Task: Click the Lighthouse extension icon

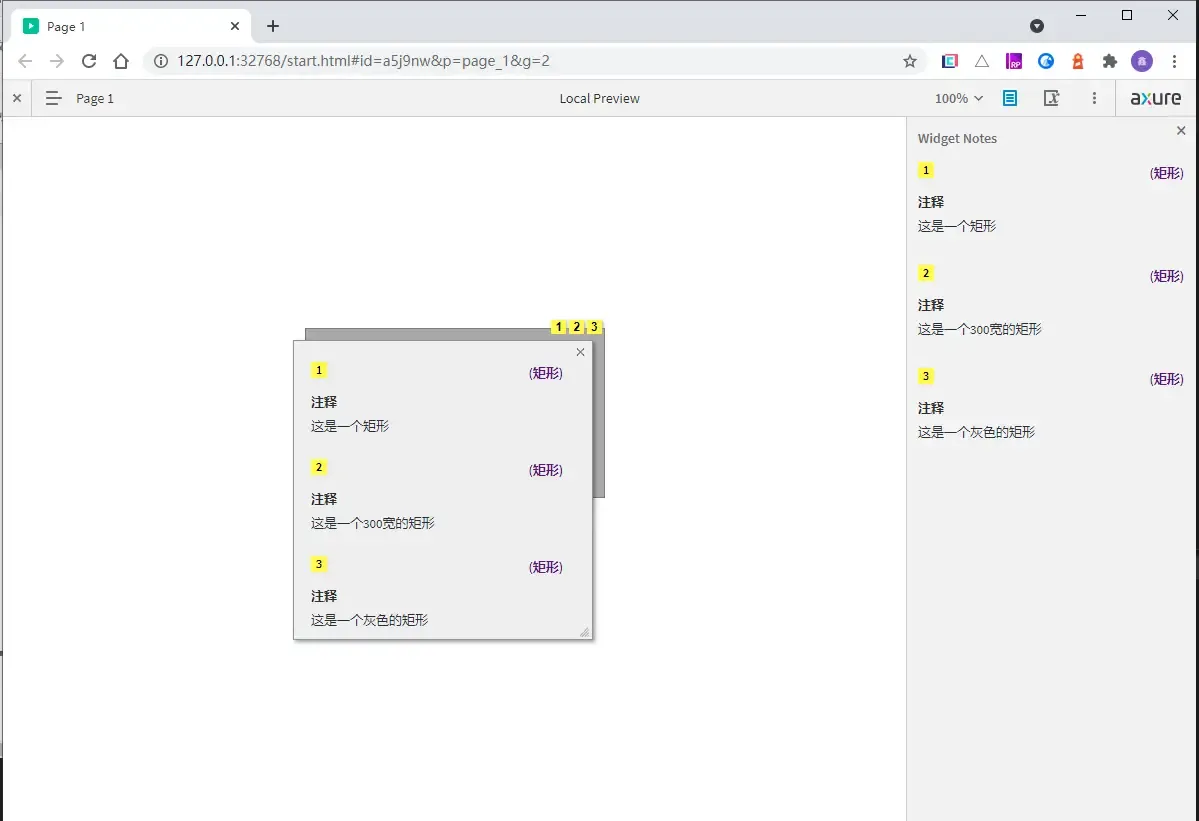Action: click(x=1078, y=61)
